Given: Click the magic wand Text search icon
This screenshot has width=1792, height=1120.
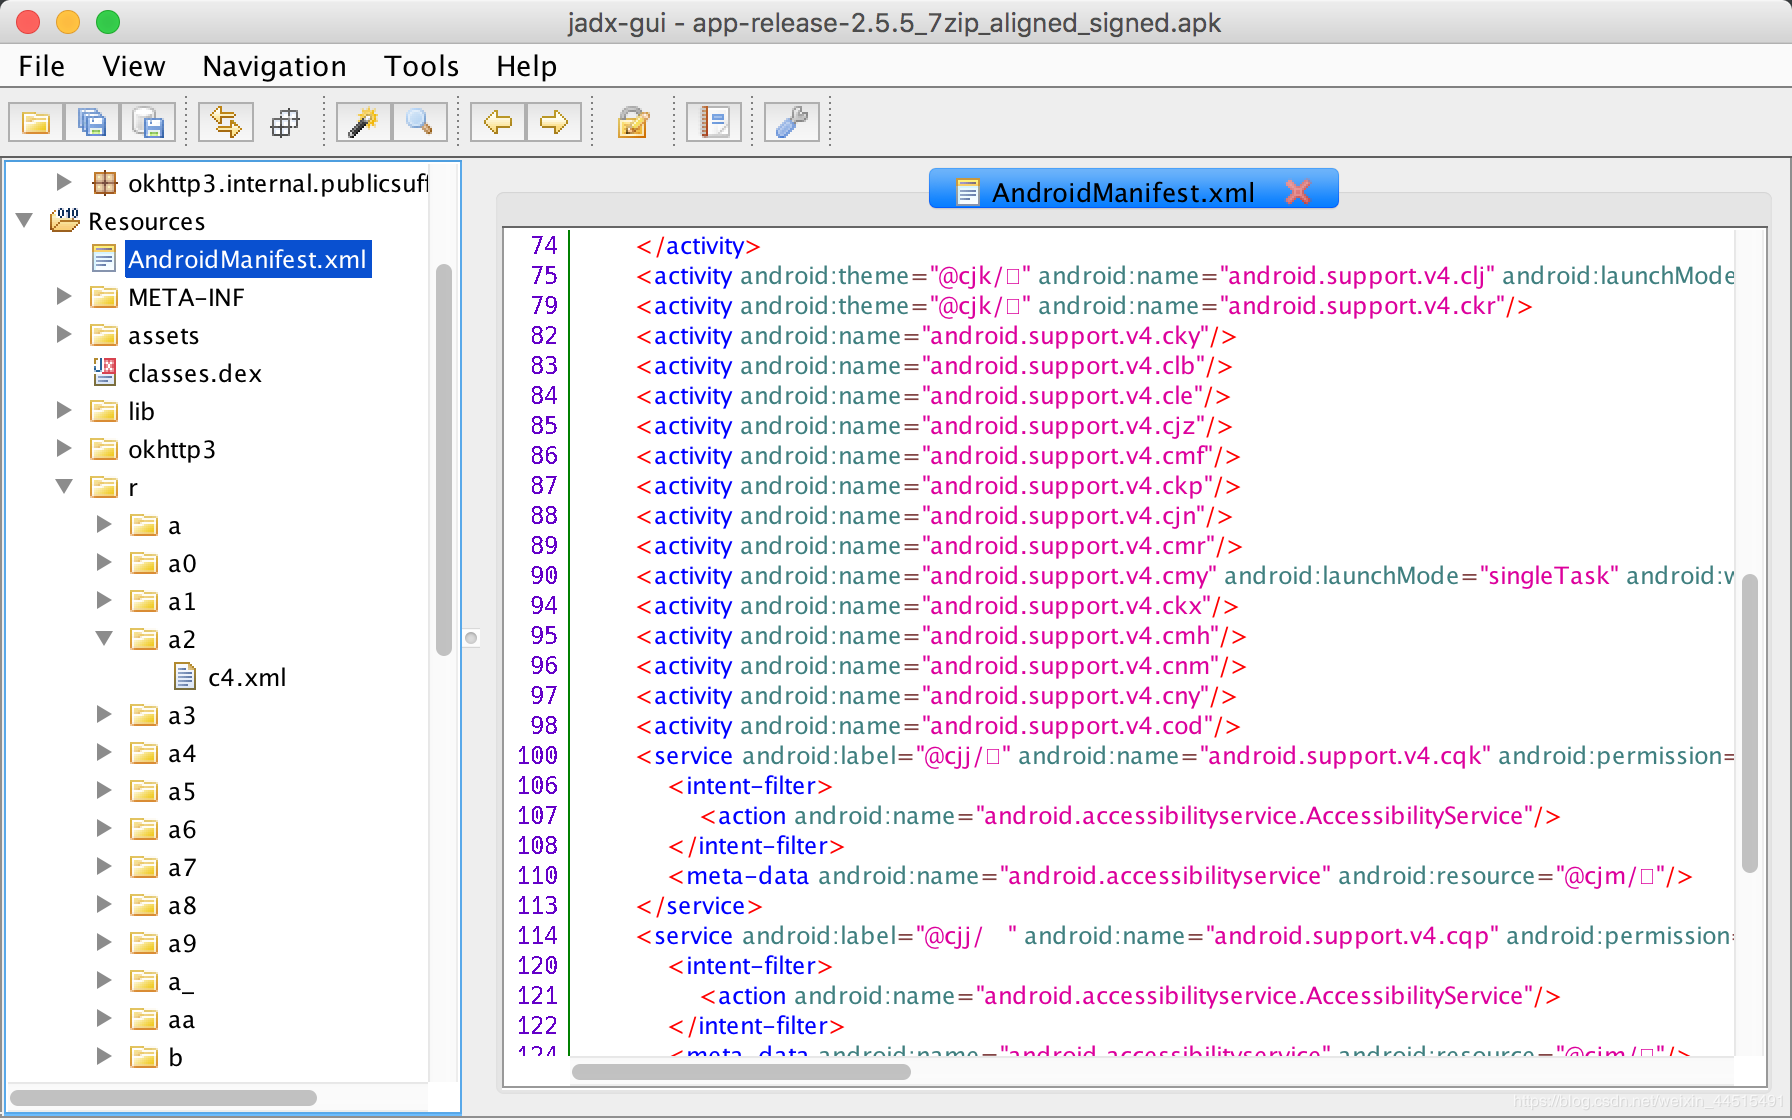Looking at the screenshot, I should [x=363, y=123].
